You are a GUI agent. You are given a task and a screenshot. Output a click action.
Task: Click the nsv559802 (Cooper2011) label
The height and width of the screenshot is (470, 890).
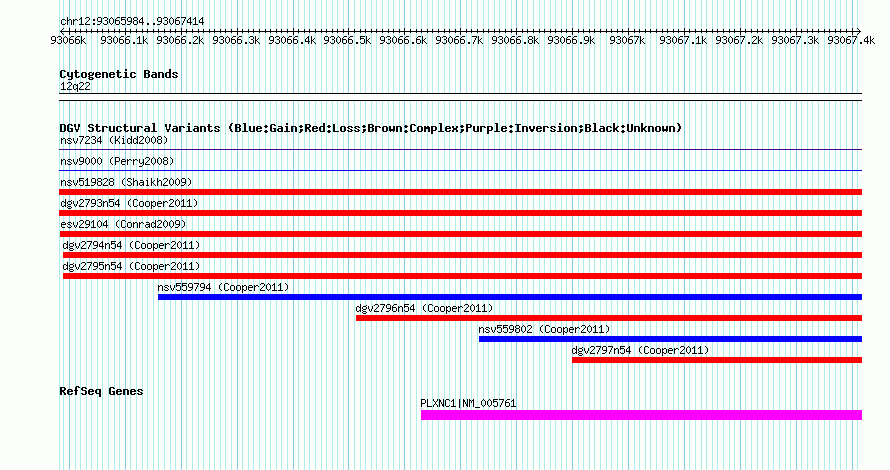pos(544,329)
